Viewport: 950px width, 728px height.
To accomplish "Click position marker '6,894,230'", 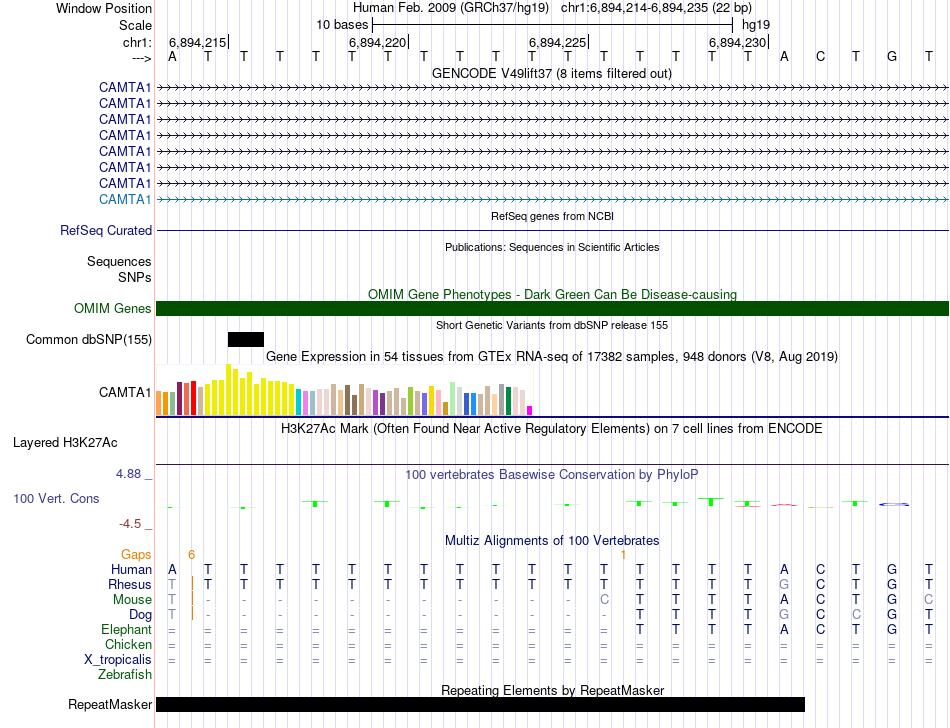I will (x=737, y=42).
